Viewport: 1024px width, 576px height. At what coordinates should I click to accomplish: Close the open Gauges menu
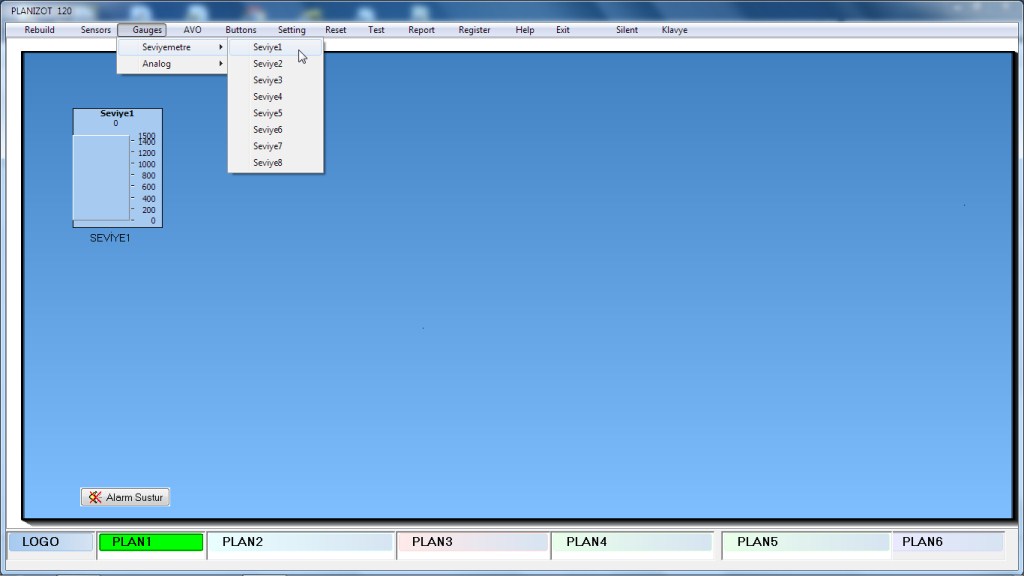142,30
